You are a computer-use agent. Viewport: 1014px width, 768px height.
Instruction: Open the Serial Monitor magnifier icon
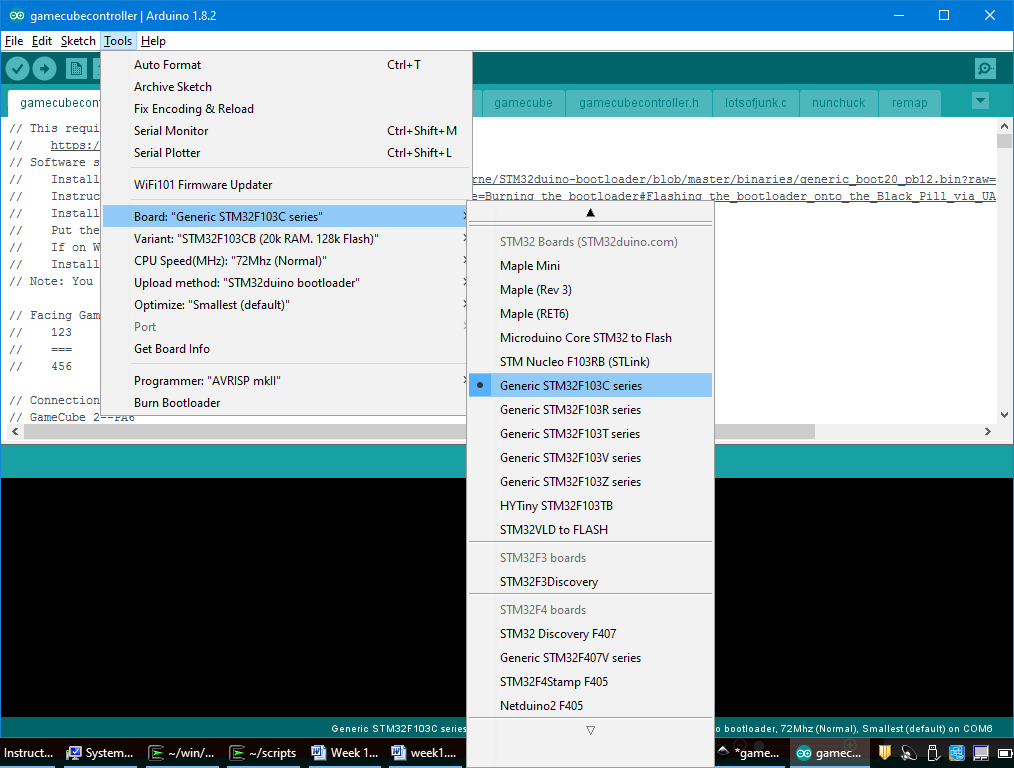[985, 68]
